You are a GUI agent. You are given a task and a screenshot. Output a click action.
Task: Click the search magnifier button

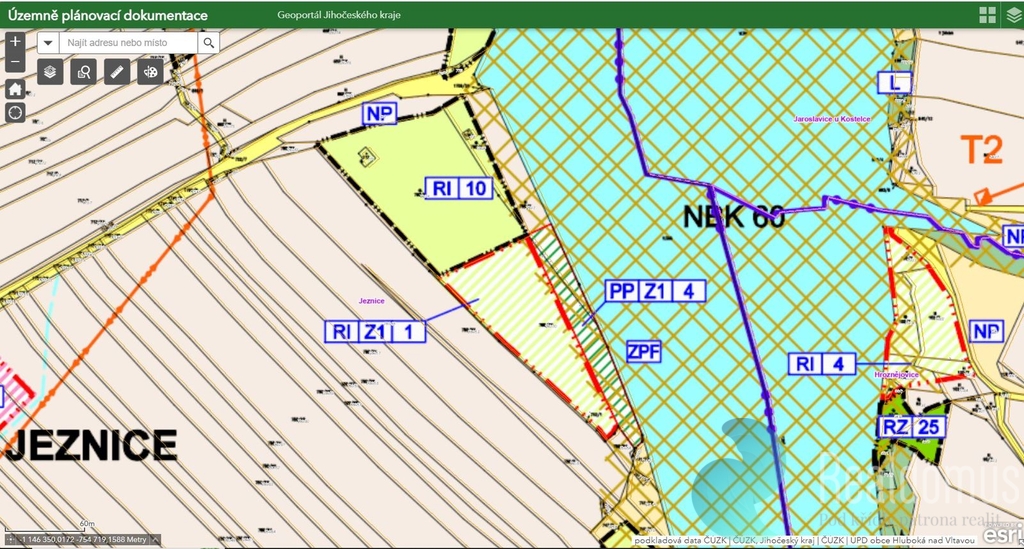pyautogui.click(x=209, y=43)
